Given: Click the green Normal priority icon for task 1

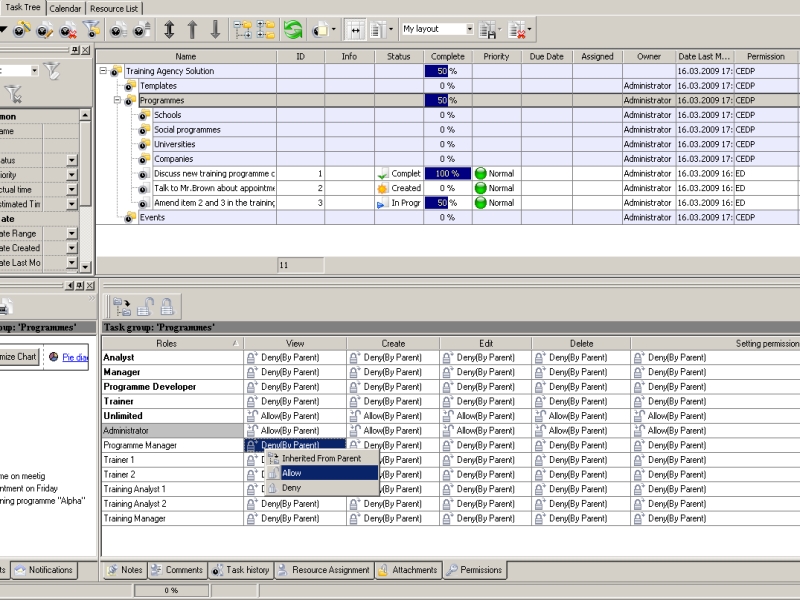Looking at the screenshot, I should point(481,173).
